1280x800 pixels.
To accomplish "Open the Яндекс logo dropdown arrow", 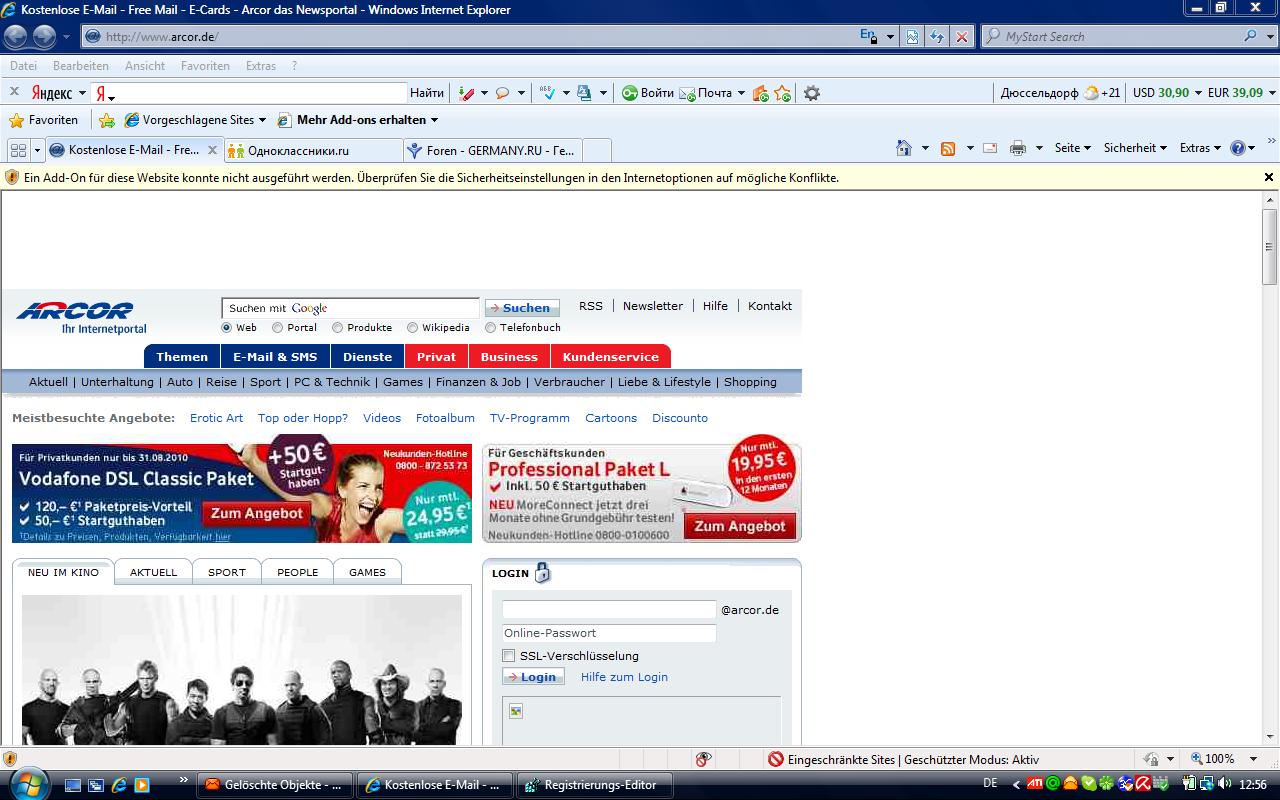I will pos(81,93).
